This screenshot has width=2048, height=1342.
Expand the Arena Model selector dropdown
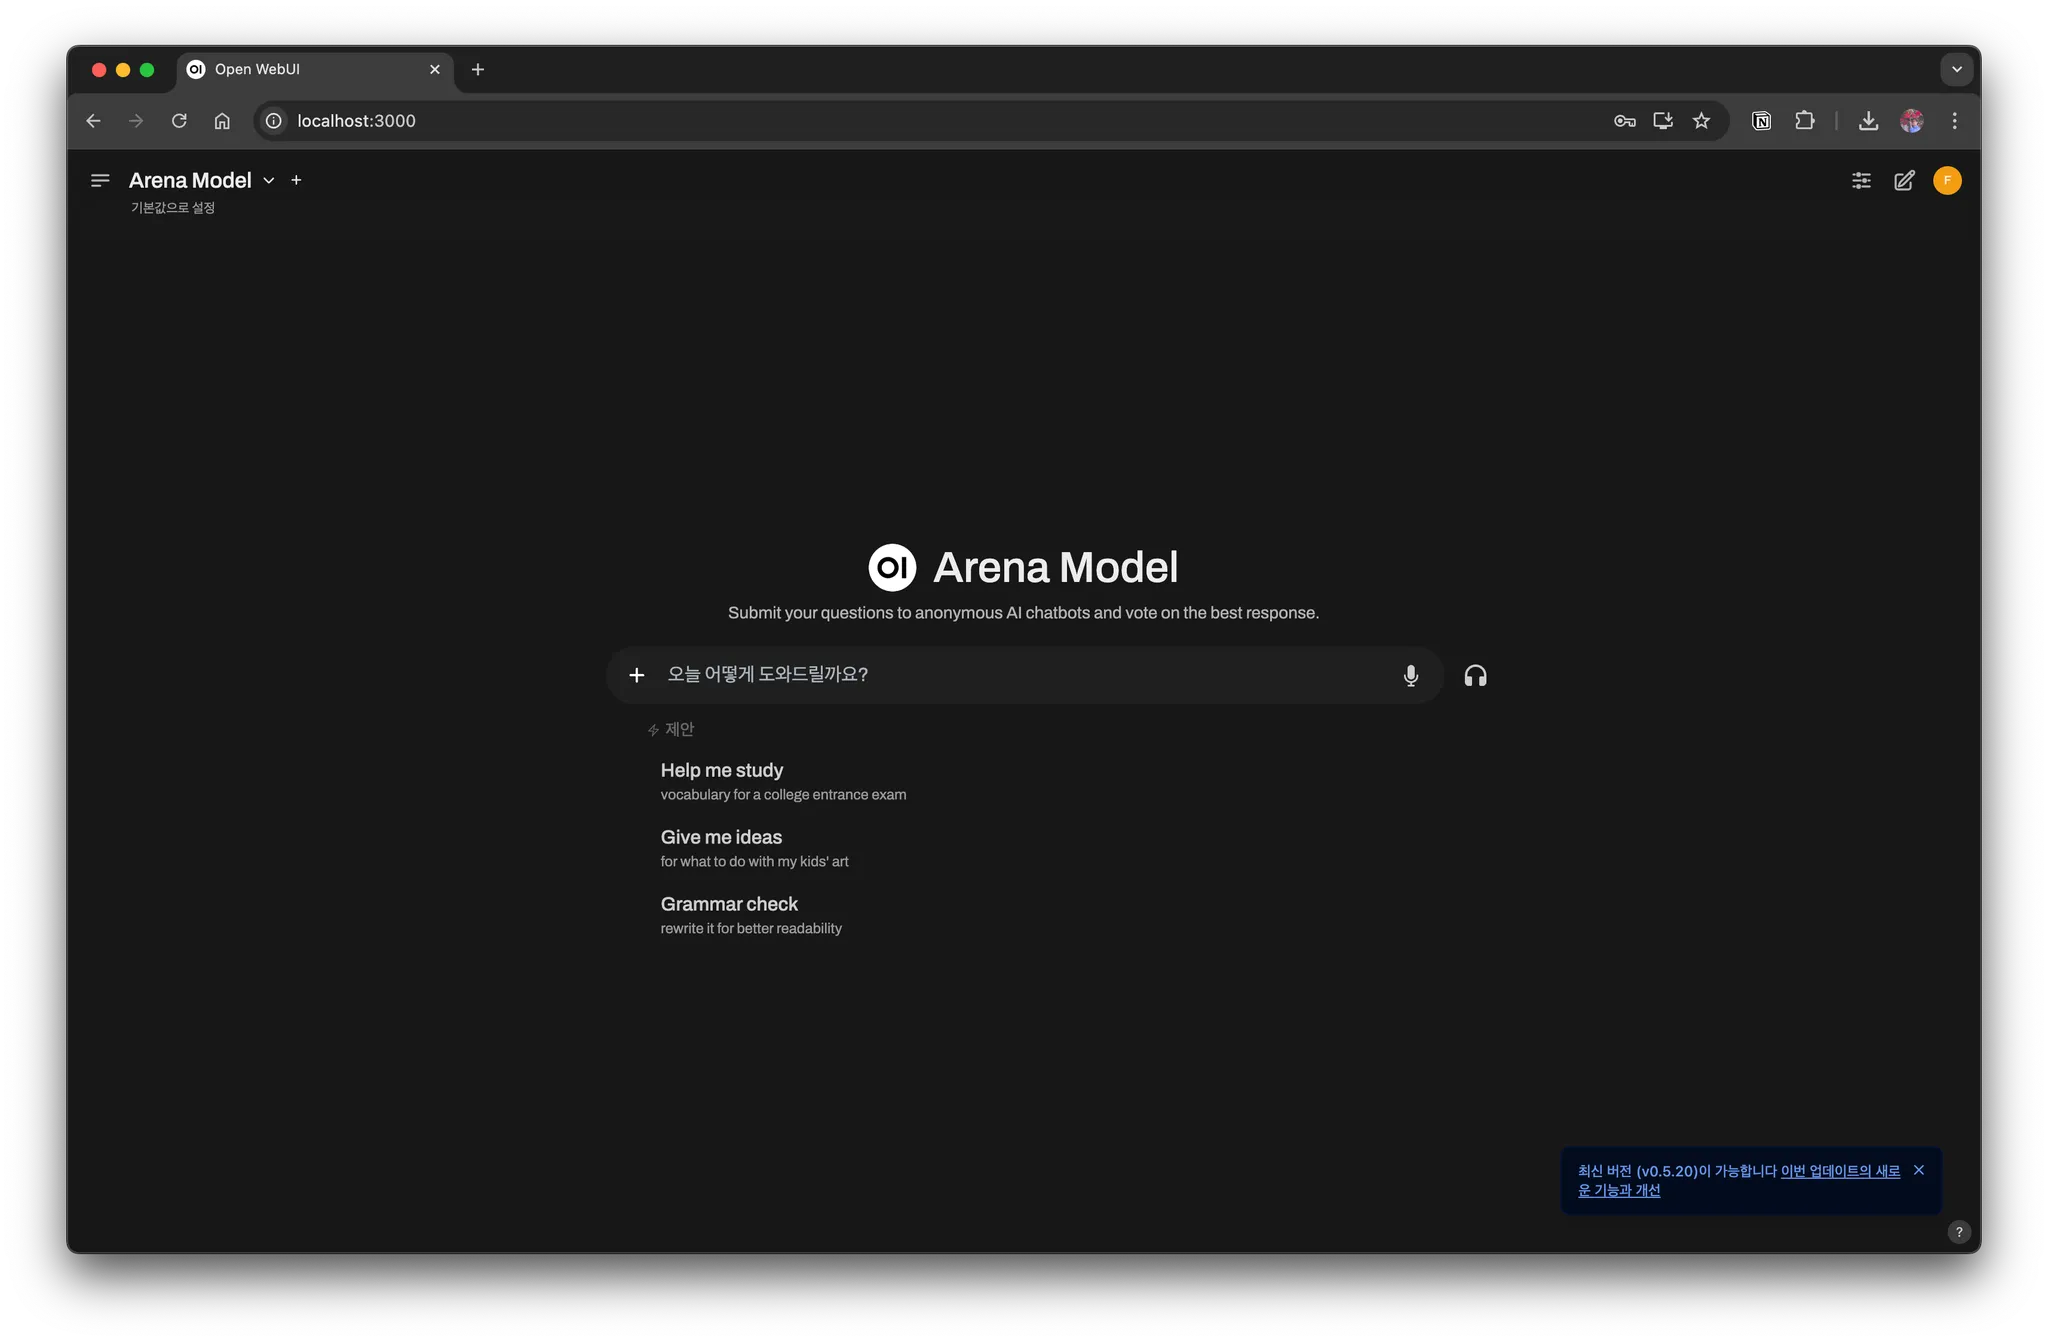268,181
